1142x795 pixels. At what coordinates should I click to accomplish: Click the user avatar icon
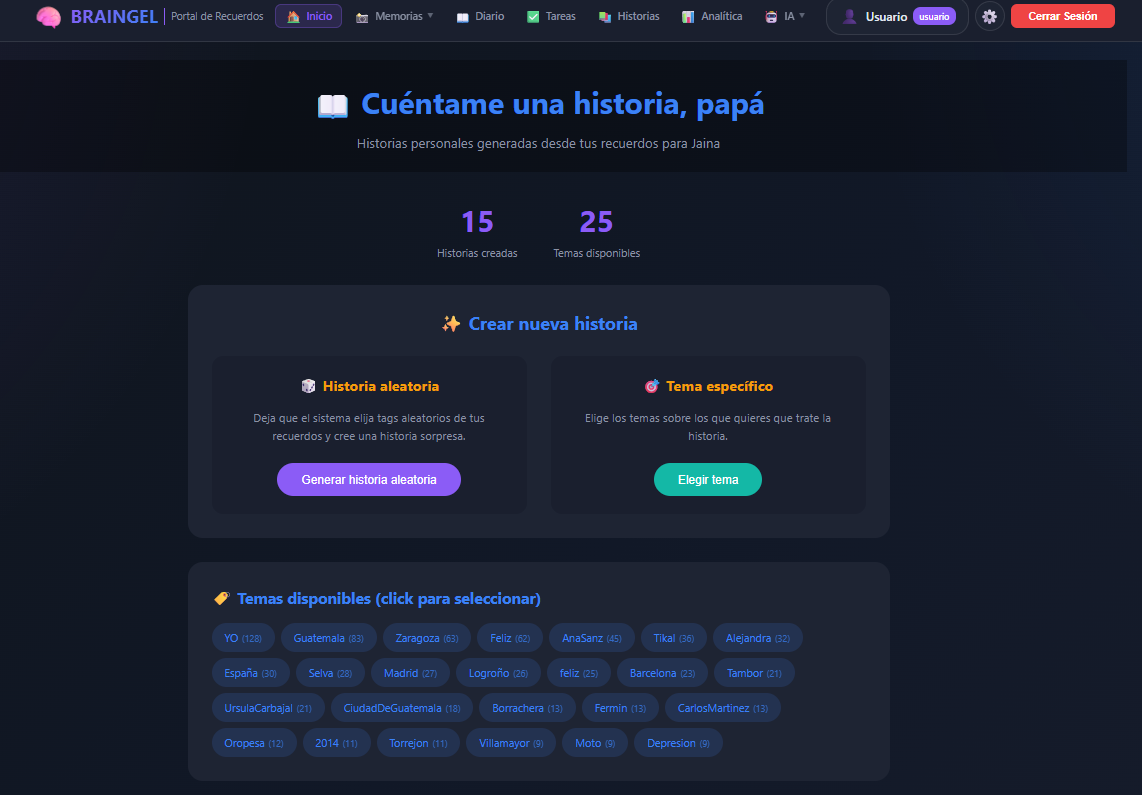pyautogui.click(x=849, y=17)
